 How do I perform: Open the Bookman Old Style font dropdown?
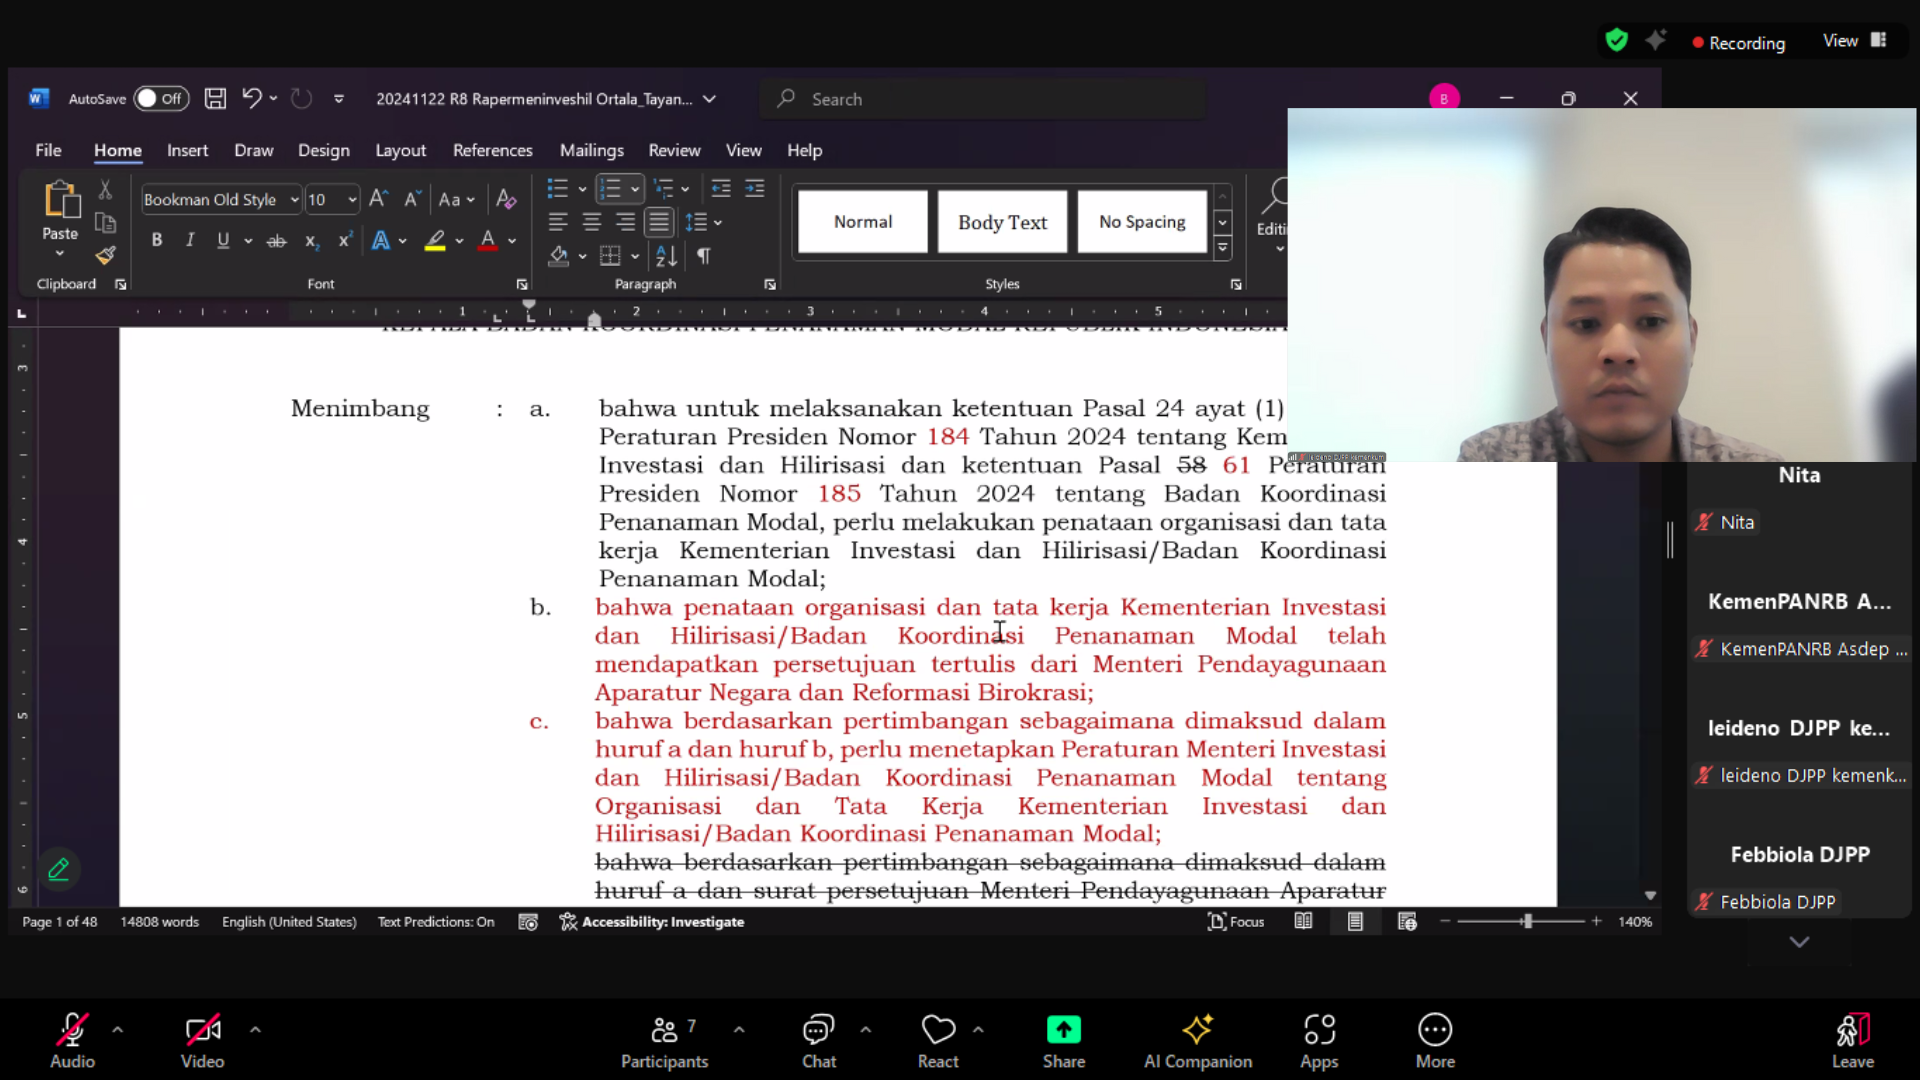294,199
